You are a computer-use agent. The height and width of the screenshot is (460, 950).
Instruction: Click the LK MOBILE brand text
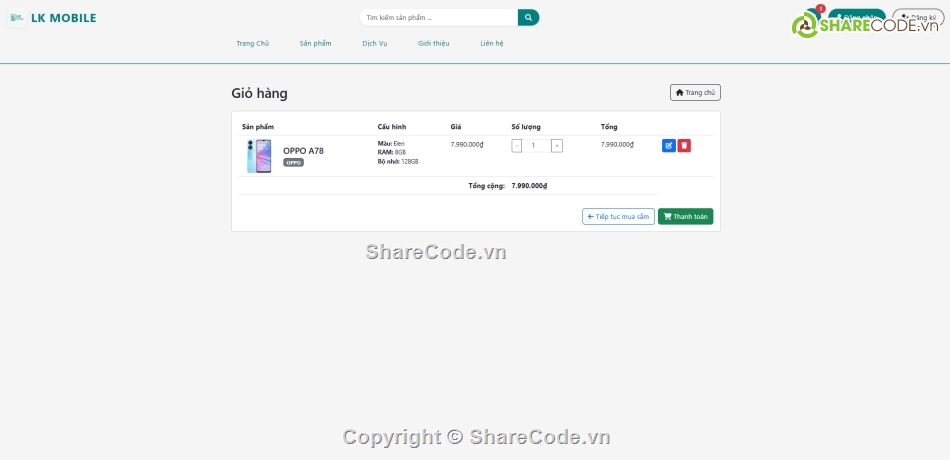64,18
